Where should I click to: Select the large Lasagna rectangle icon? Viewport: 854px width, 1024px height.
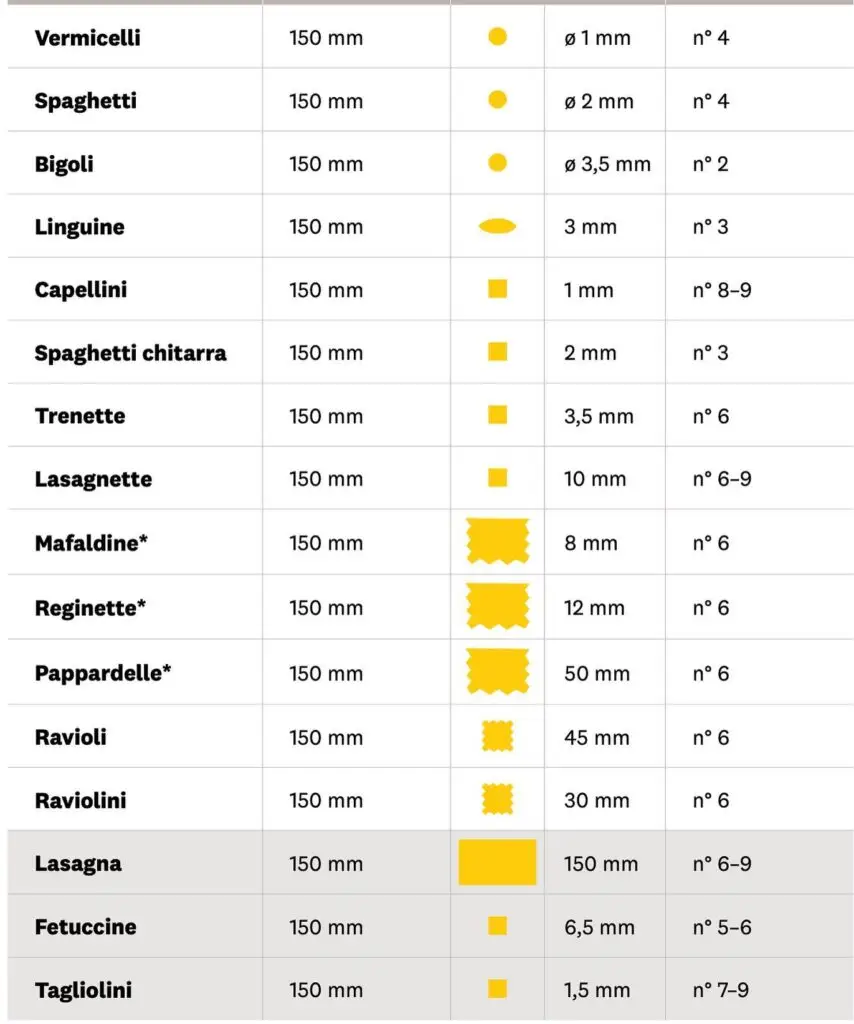[497, 862]
